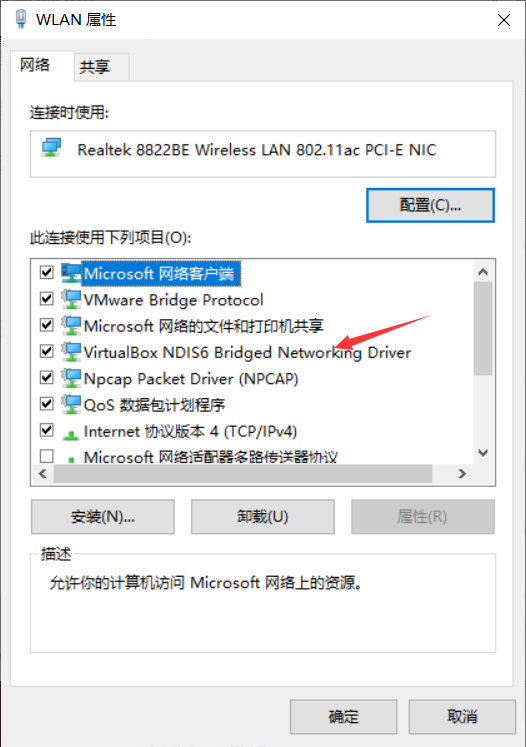The height and width of the screenshot is (747, 526).
Task: Click the VirtualBox NDIS6 Bridged Networking icon
Action: click(71, 352)
